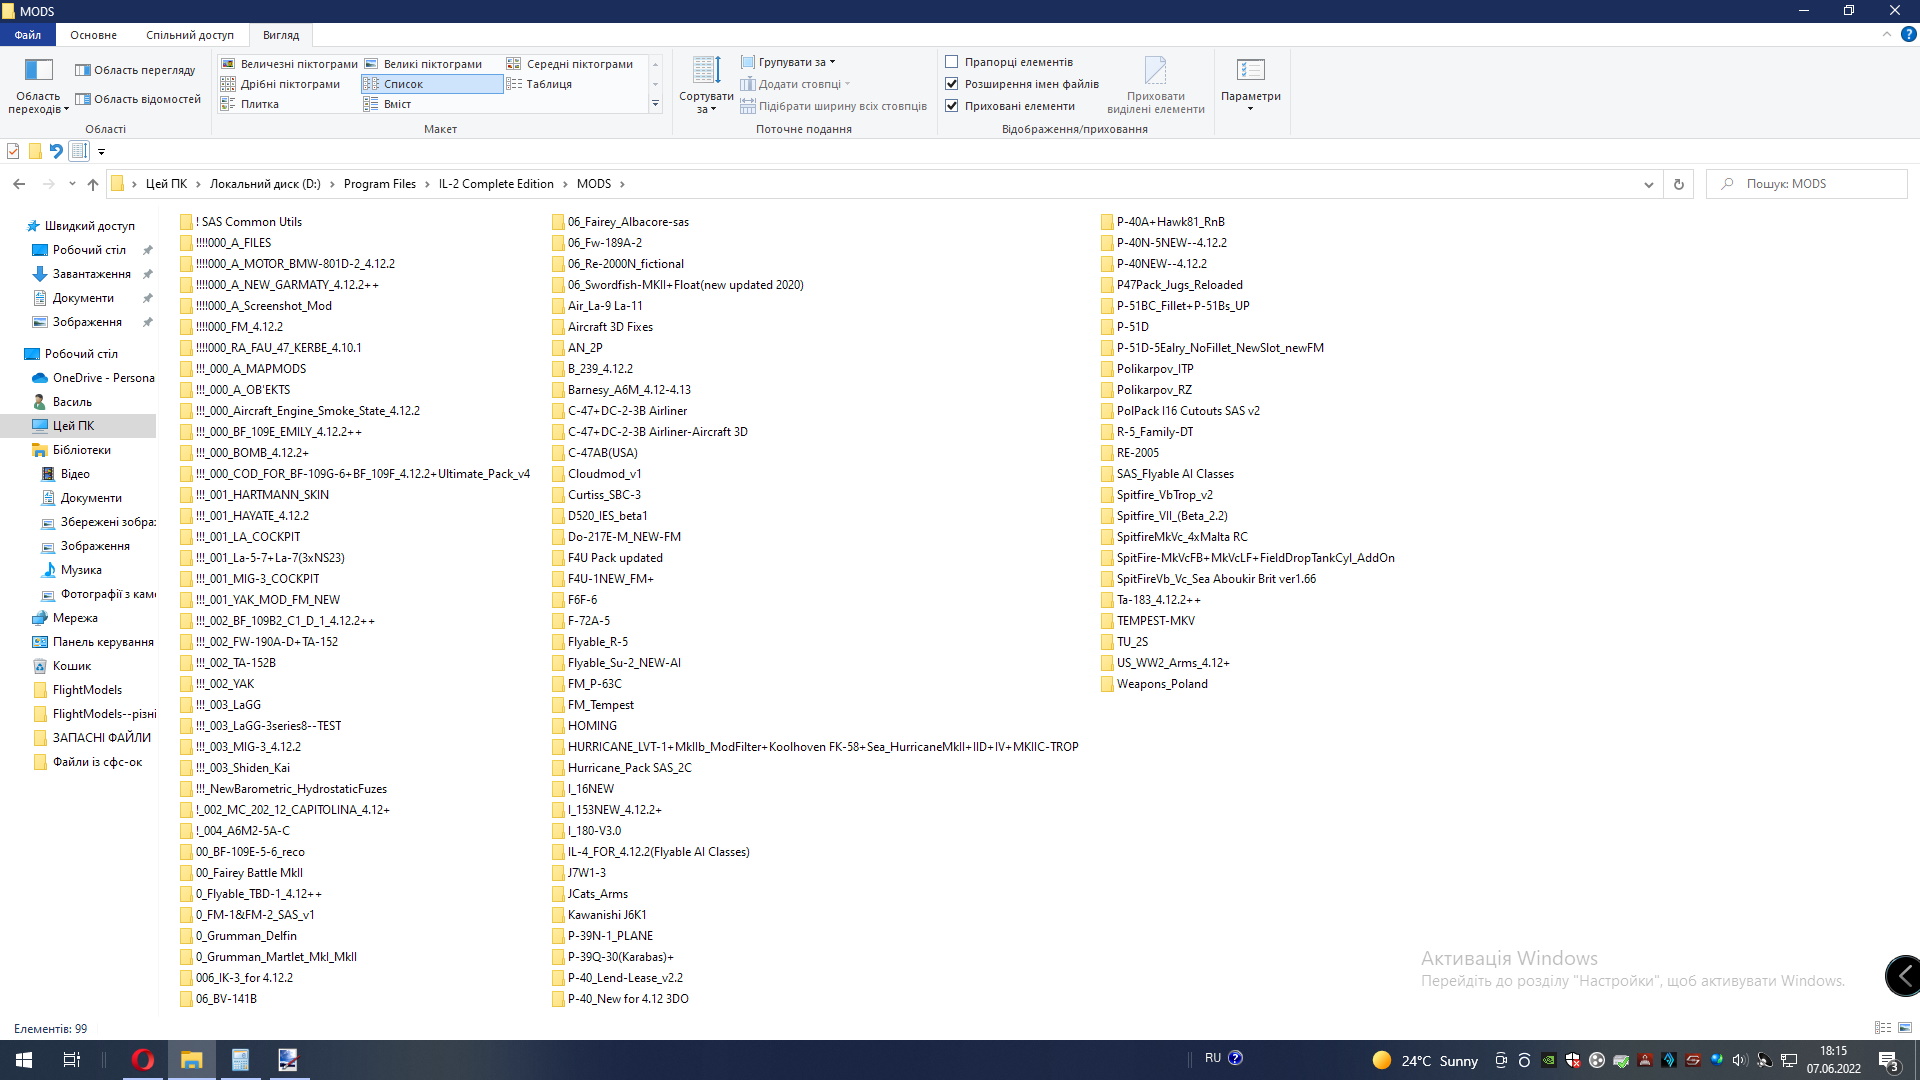Select the Таблиця layout option
Viewport: 1920px width, 1080px height.
coord(549,84)
